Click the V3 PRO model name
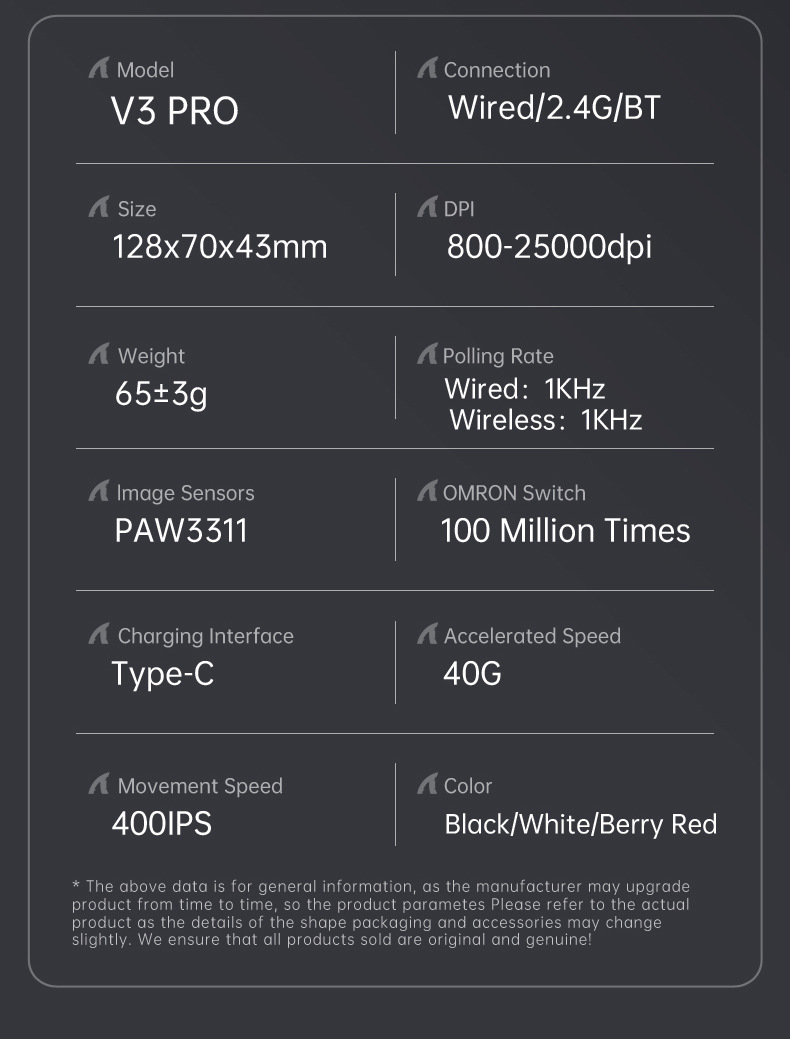The height and width of the screenshot is (1039, 790). tap(175, 111)
